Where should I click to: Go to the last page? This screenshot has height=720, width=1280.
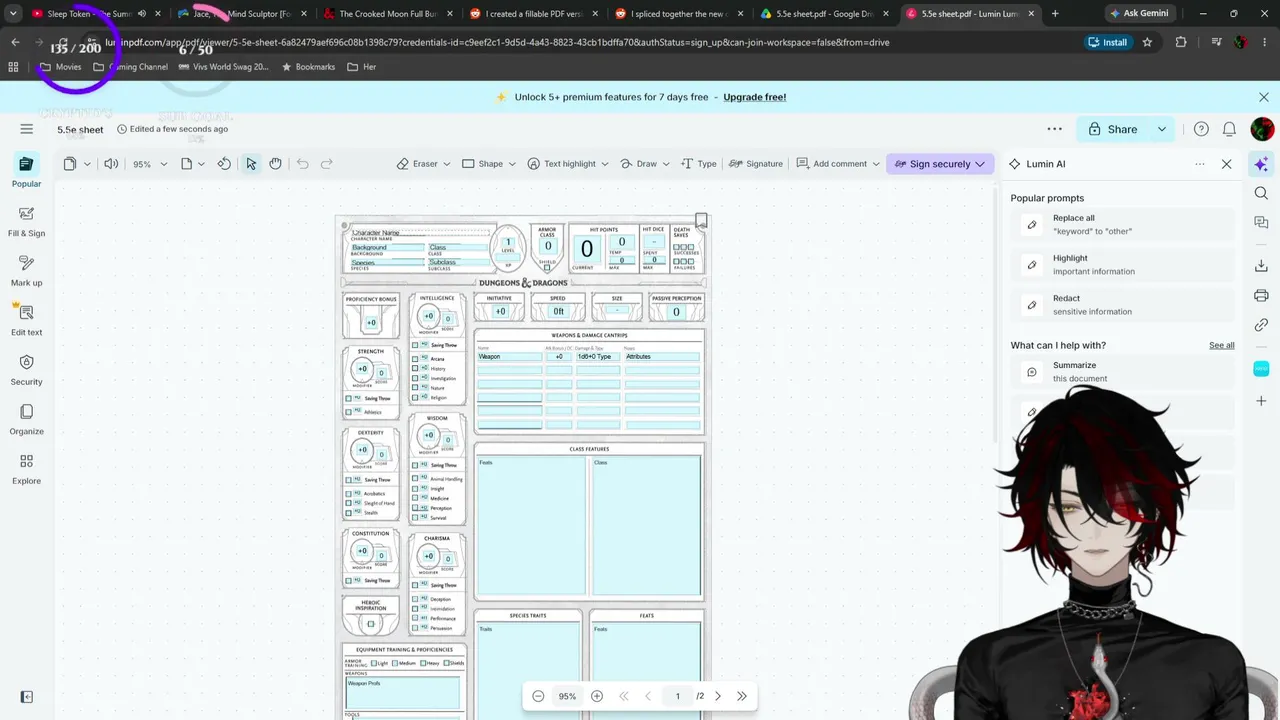(x=742, y=696)
